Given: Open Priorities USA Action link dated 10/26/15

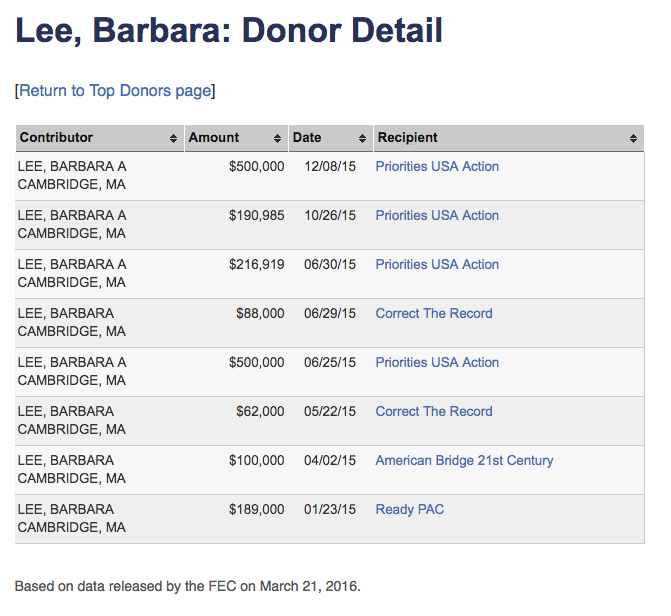Looking at the screenshot, I should [437, 216].
